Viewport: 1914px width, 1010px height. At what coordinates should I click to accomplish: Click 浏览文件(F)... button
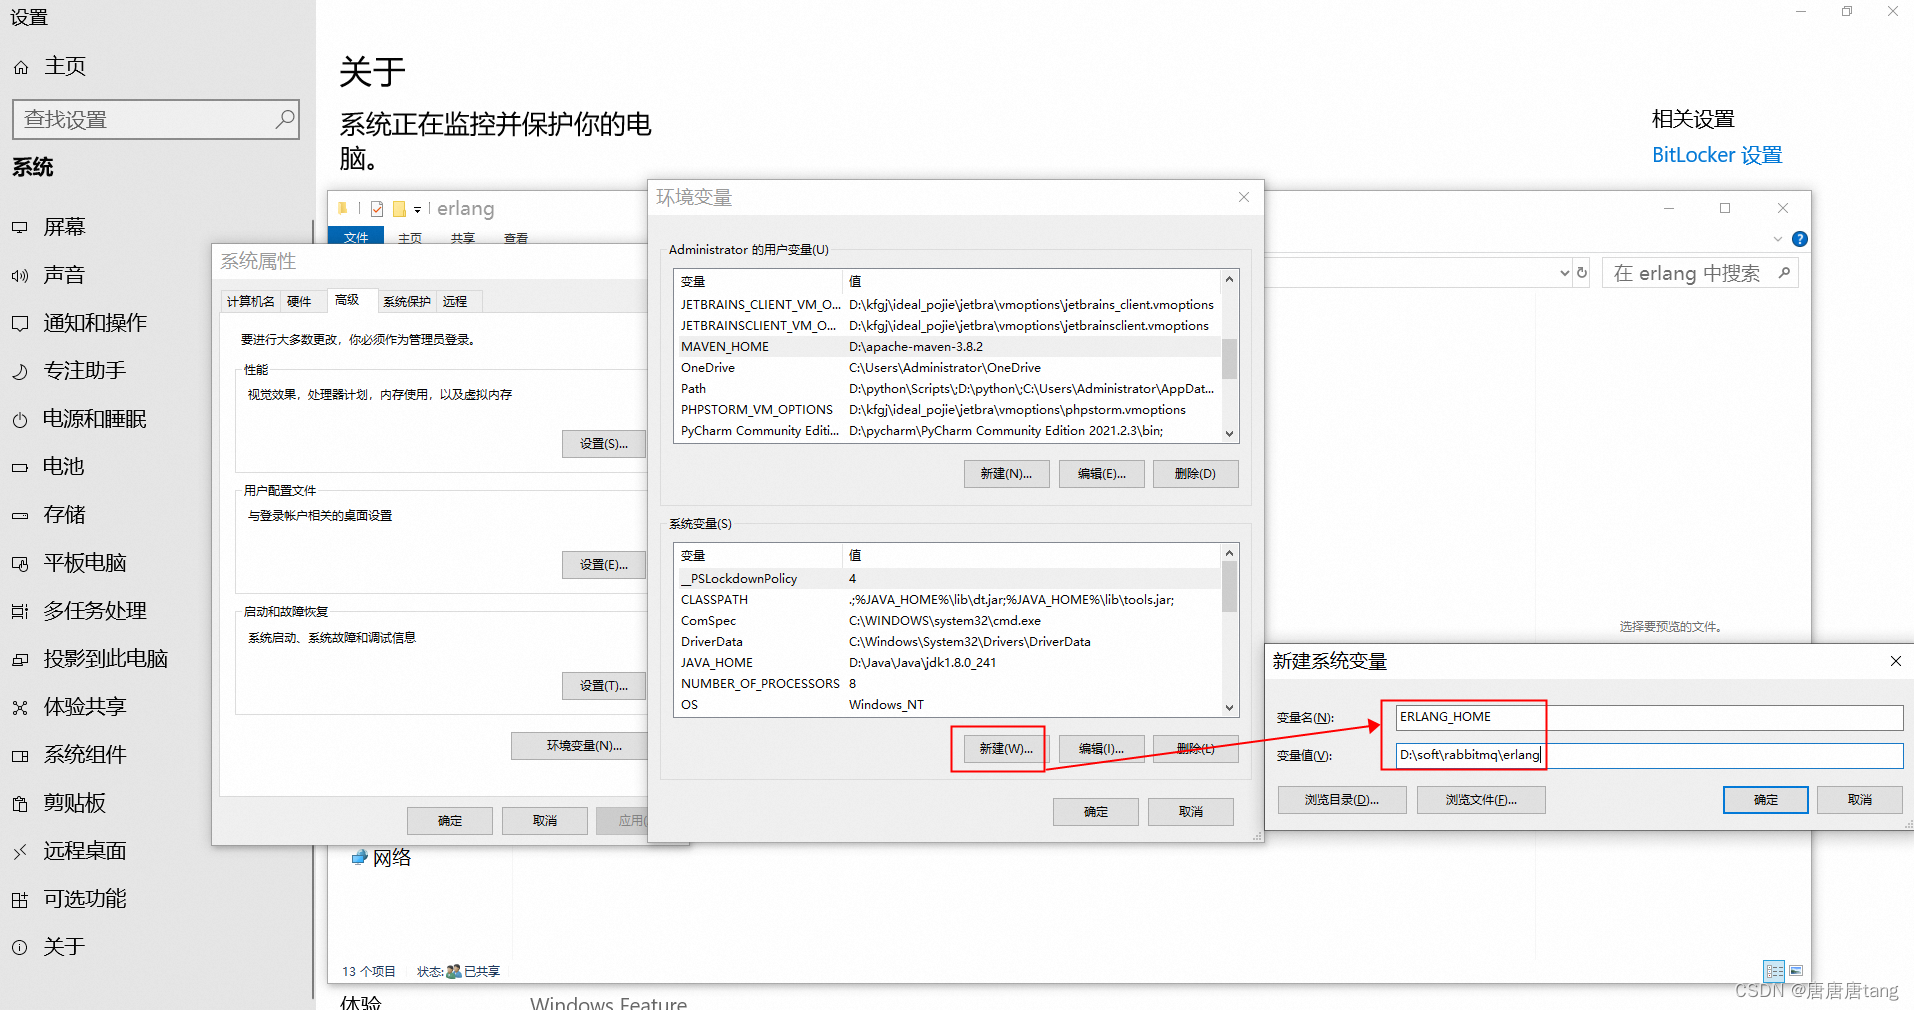(x=1481, y=800)
